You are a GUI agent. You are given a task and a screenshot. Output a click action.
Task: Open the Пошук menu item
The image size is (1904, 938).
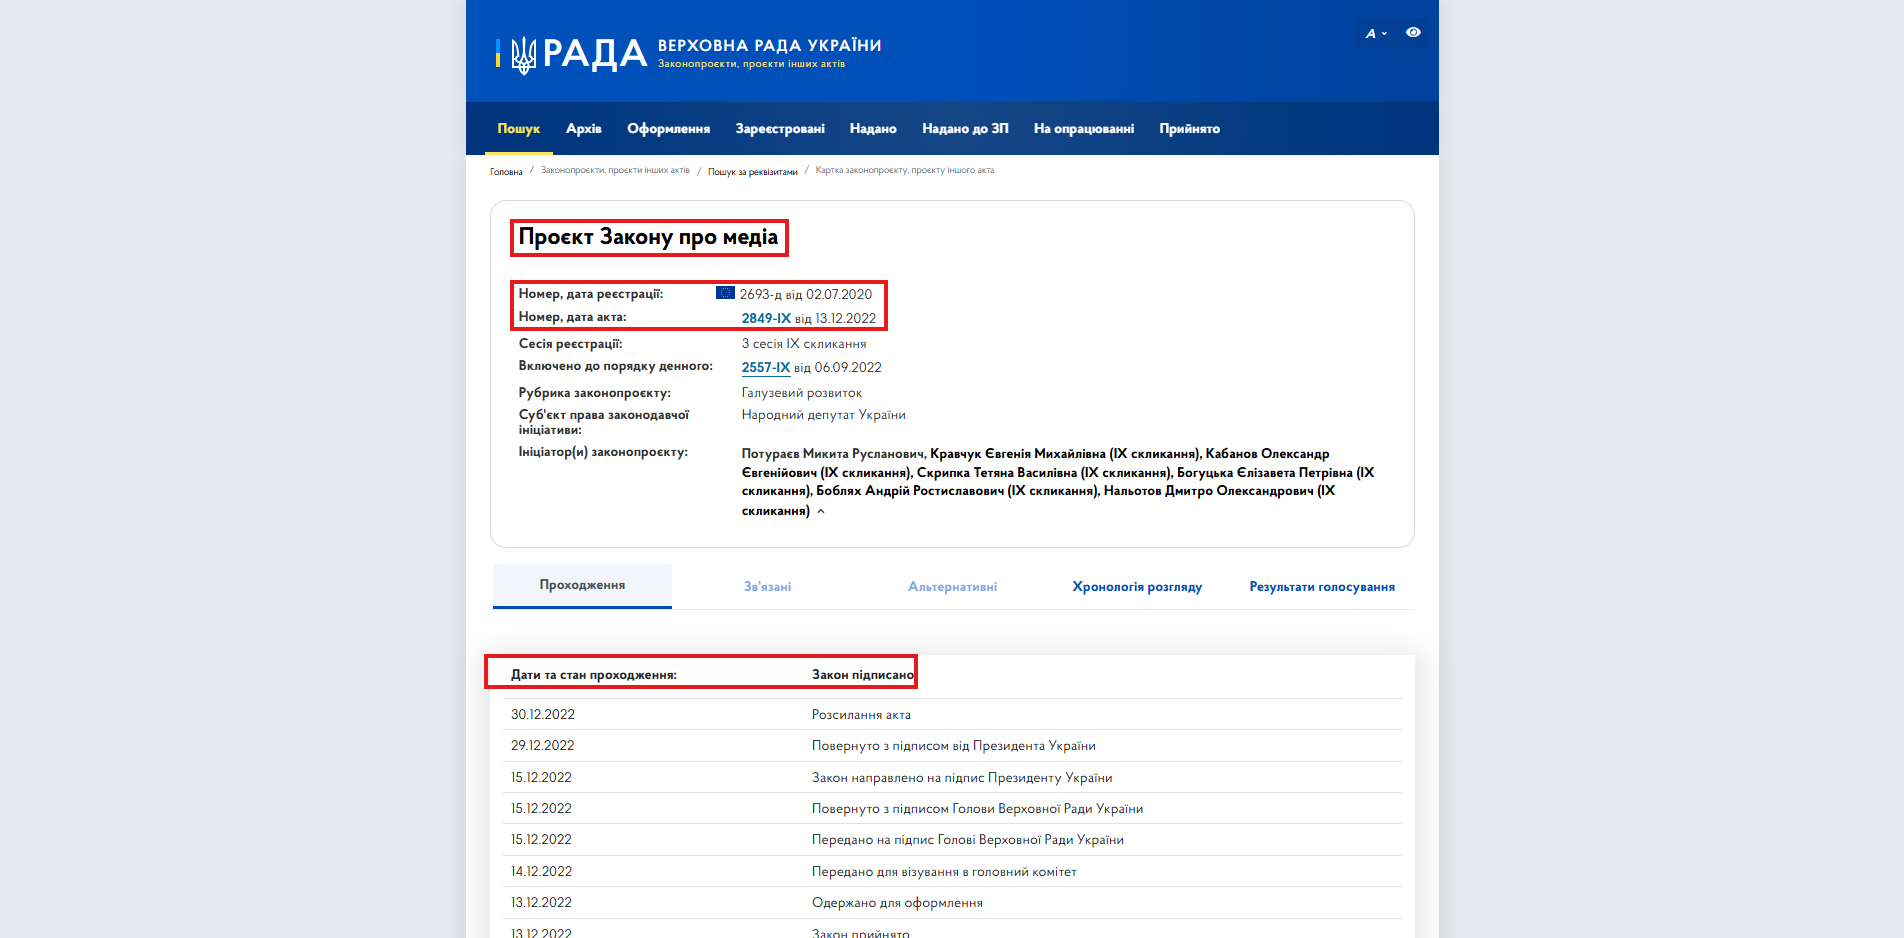point(518,129)
